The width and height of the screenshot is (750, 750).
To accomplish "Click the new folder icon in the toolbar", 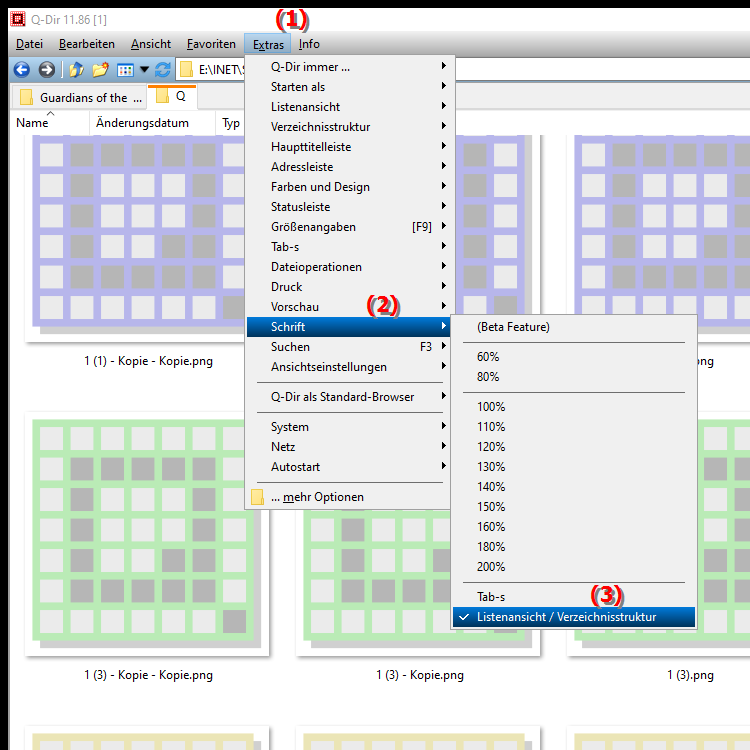I will click(x=100, y=70).
